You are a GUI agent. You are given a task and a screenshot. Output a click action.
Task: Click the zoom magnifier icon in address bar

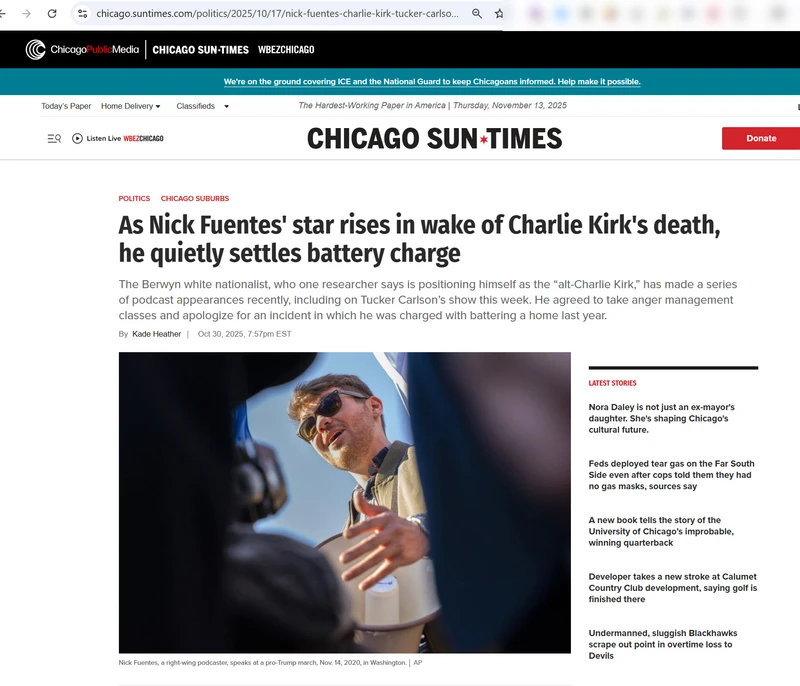pyautogui.click(x=477, y=14)
